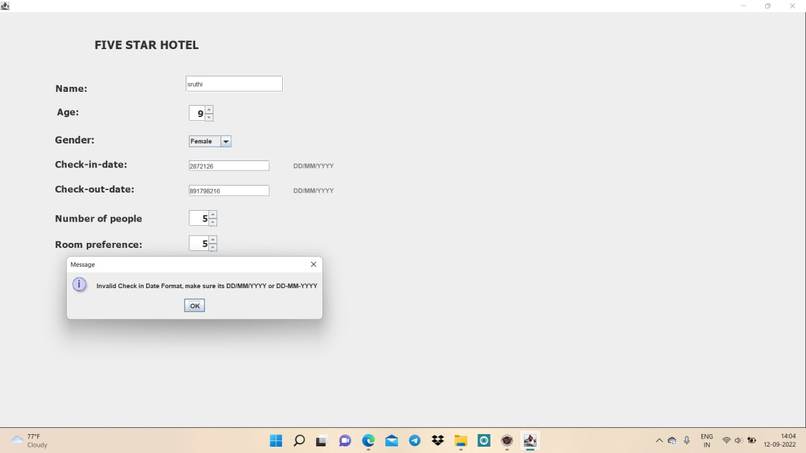The height and width of the screenshot is (453, 806).
Task: Click the Invalid Check in Date message text
Action: coord(207,285)
